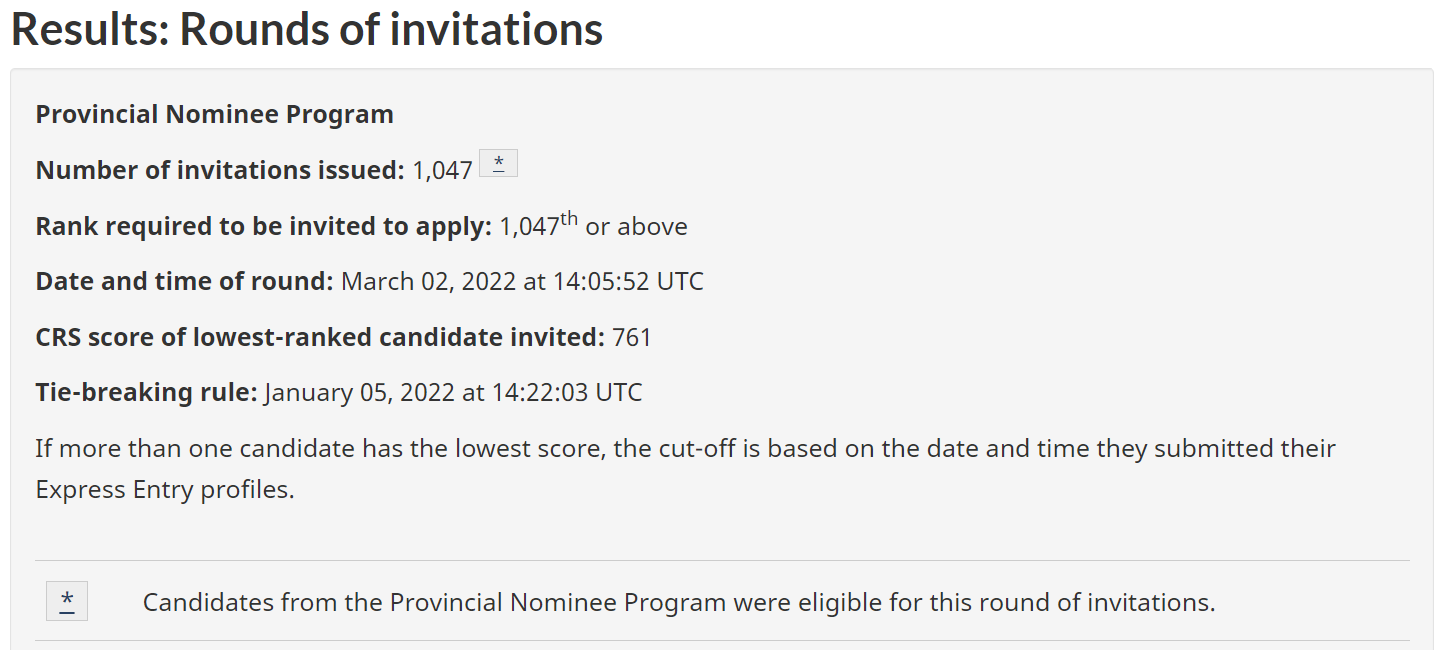The width and height of the screenshot is (1437, 650).
Task: Click the Results: Rounds of invitations heading
Action: (307, 29)
